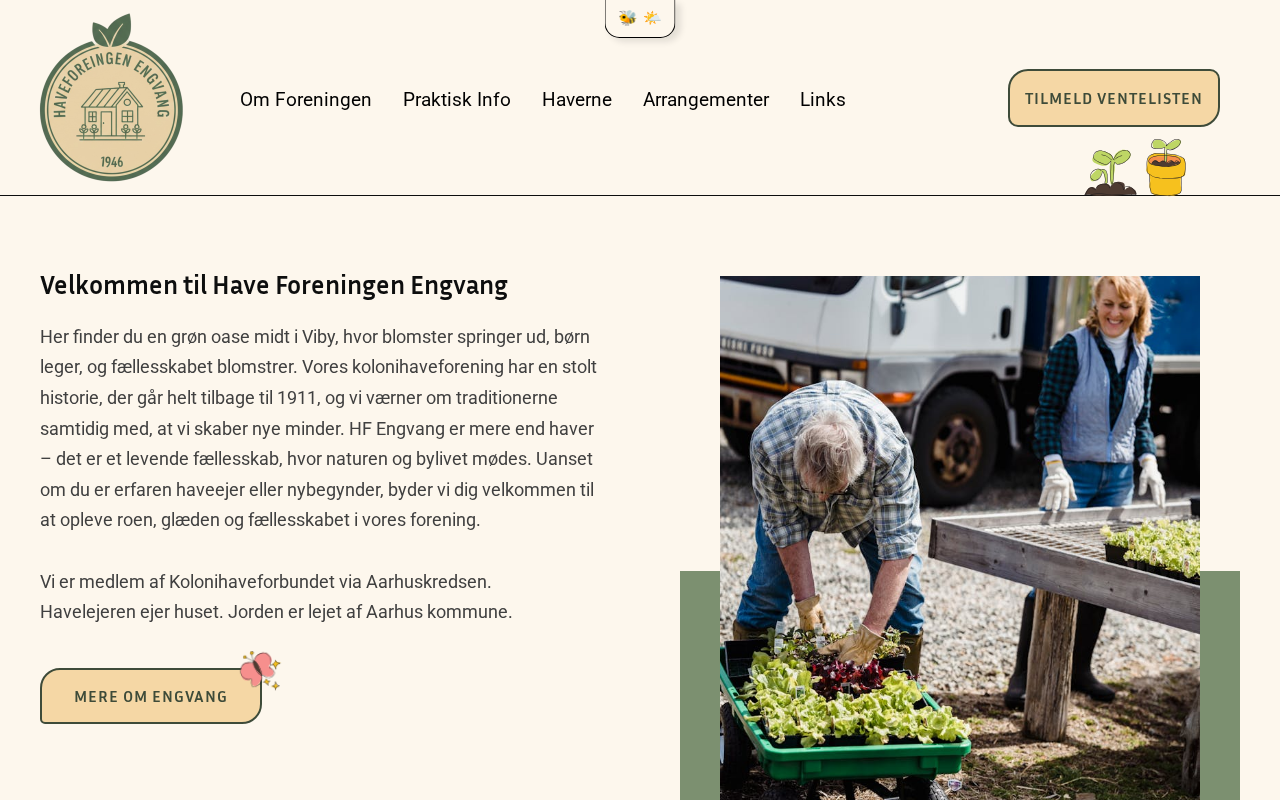Image resolution: width=1280 pixels, height=800 pixels.
Task: Go to the Haverne page
Action: click(577, 99)
